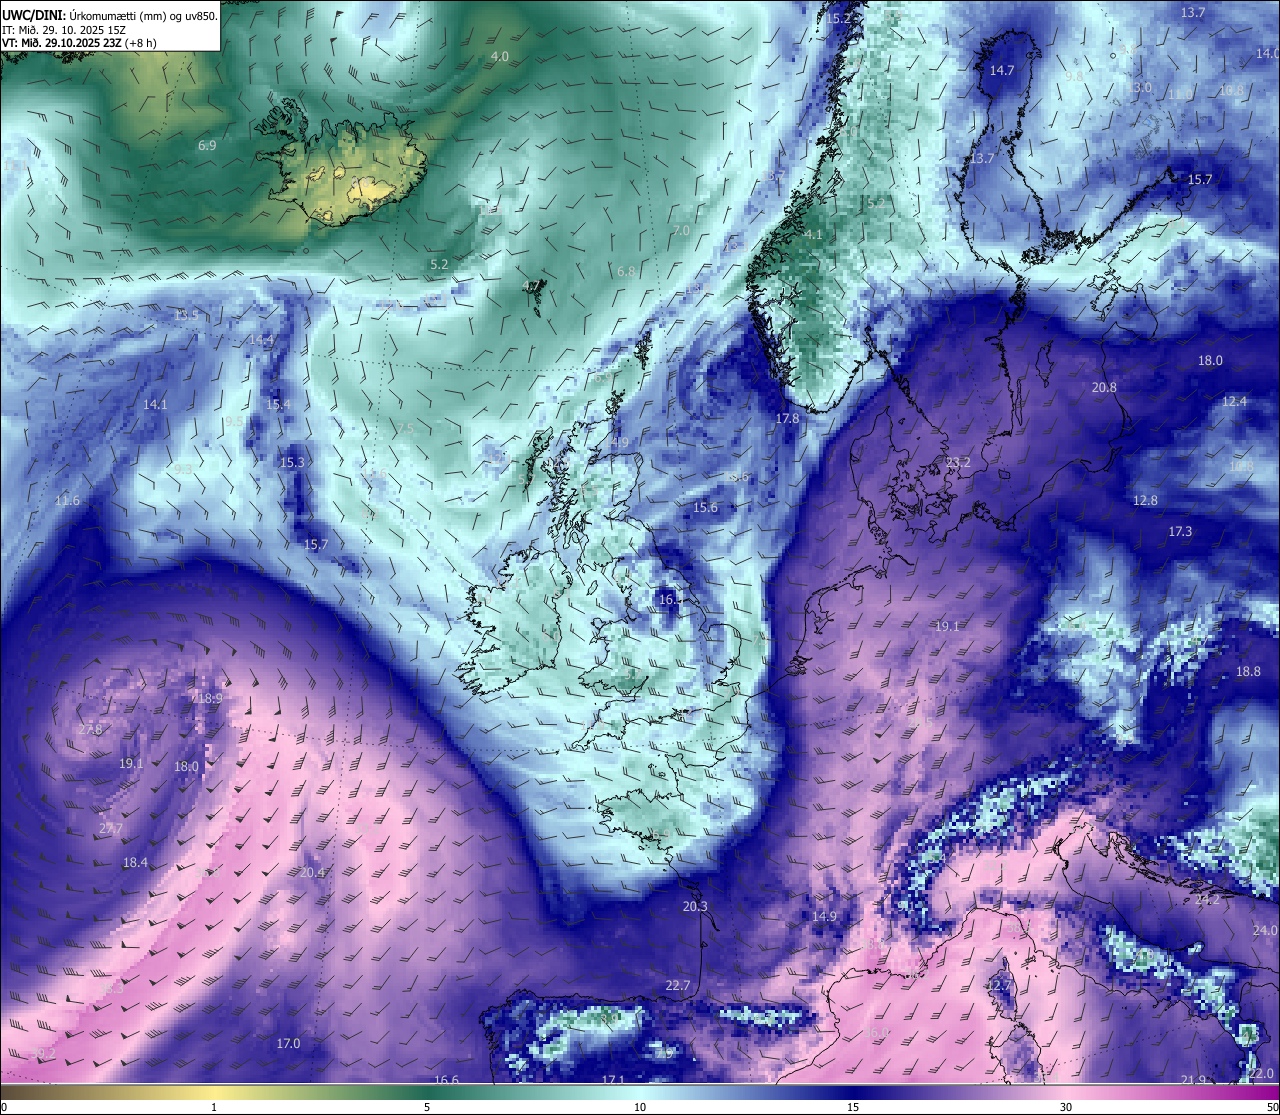Click the 22.7 value near northern Spain

(x=678, y=986)
